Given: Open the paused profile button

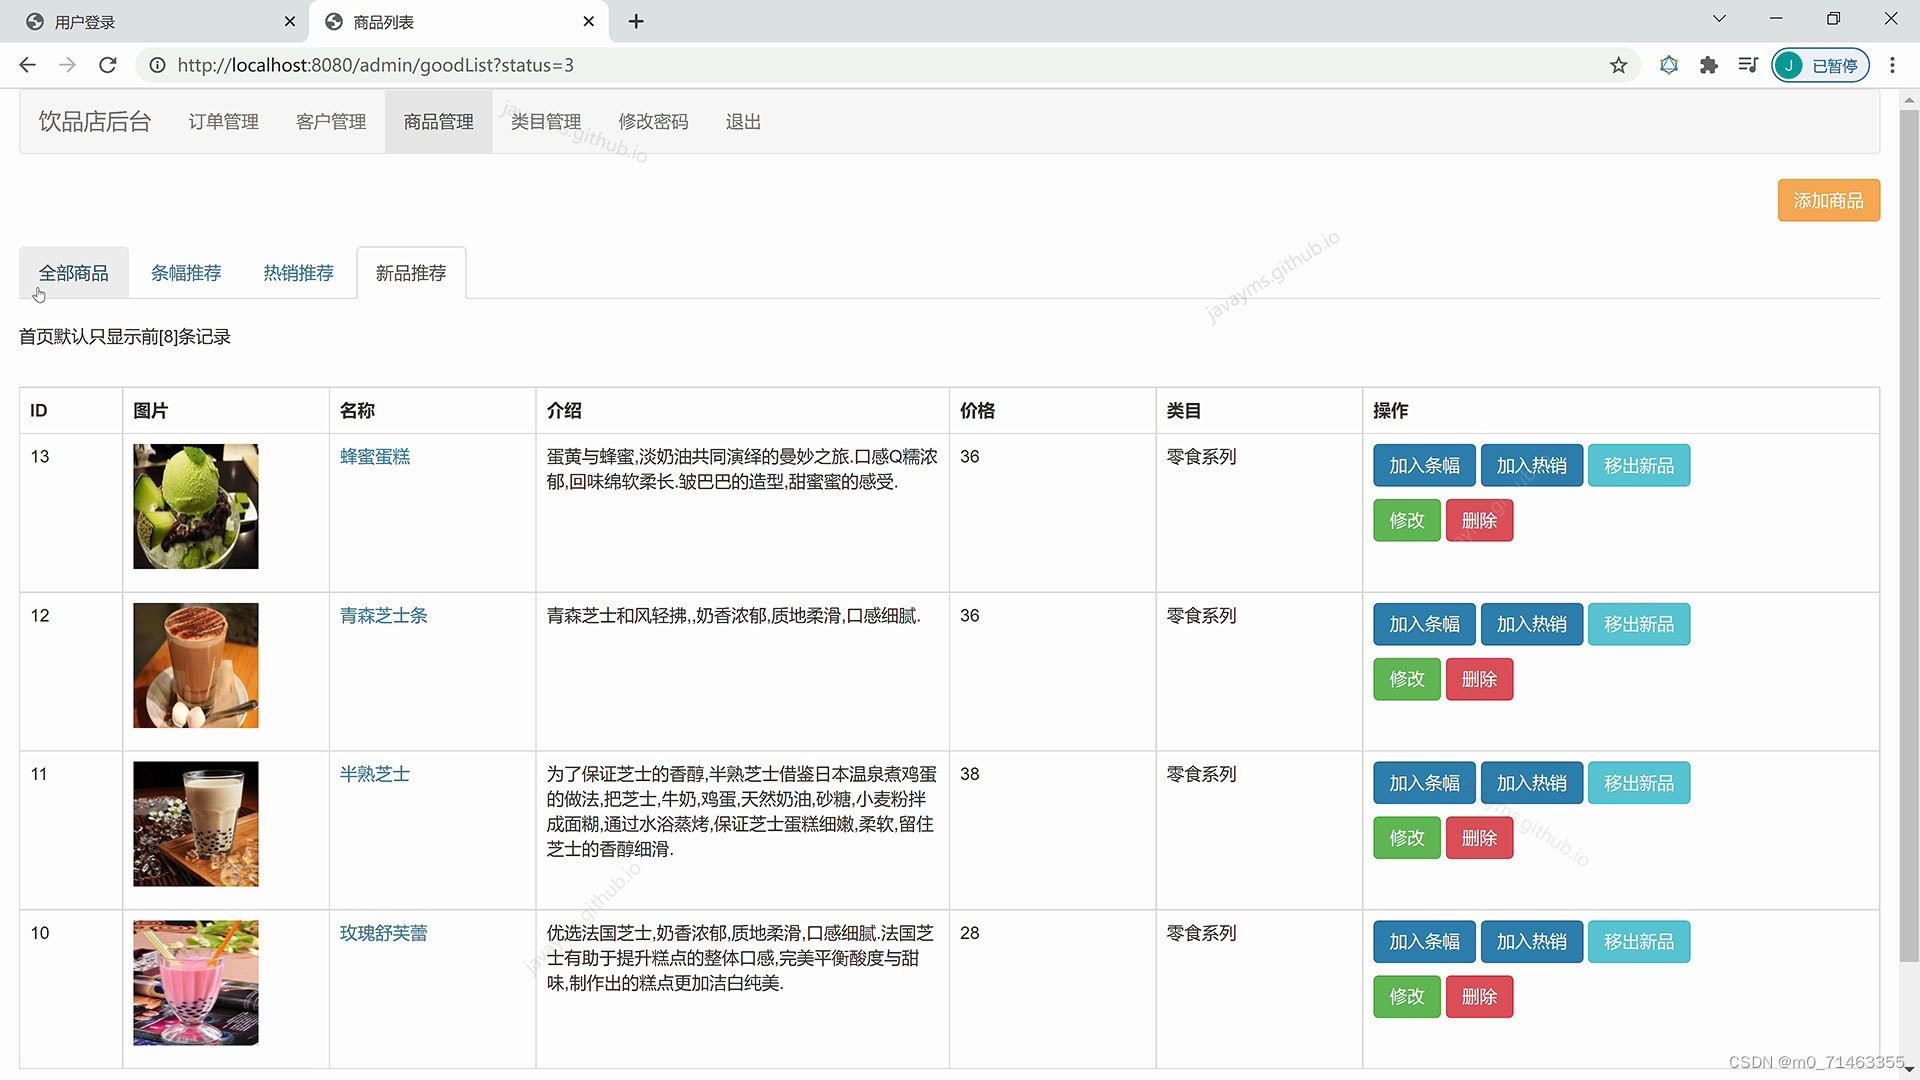Looking at the screenshot, I should click(x=1820, y=65).
